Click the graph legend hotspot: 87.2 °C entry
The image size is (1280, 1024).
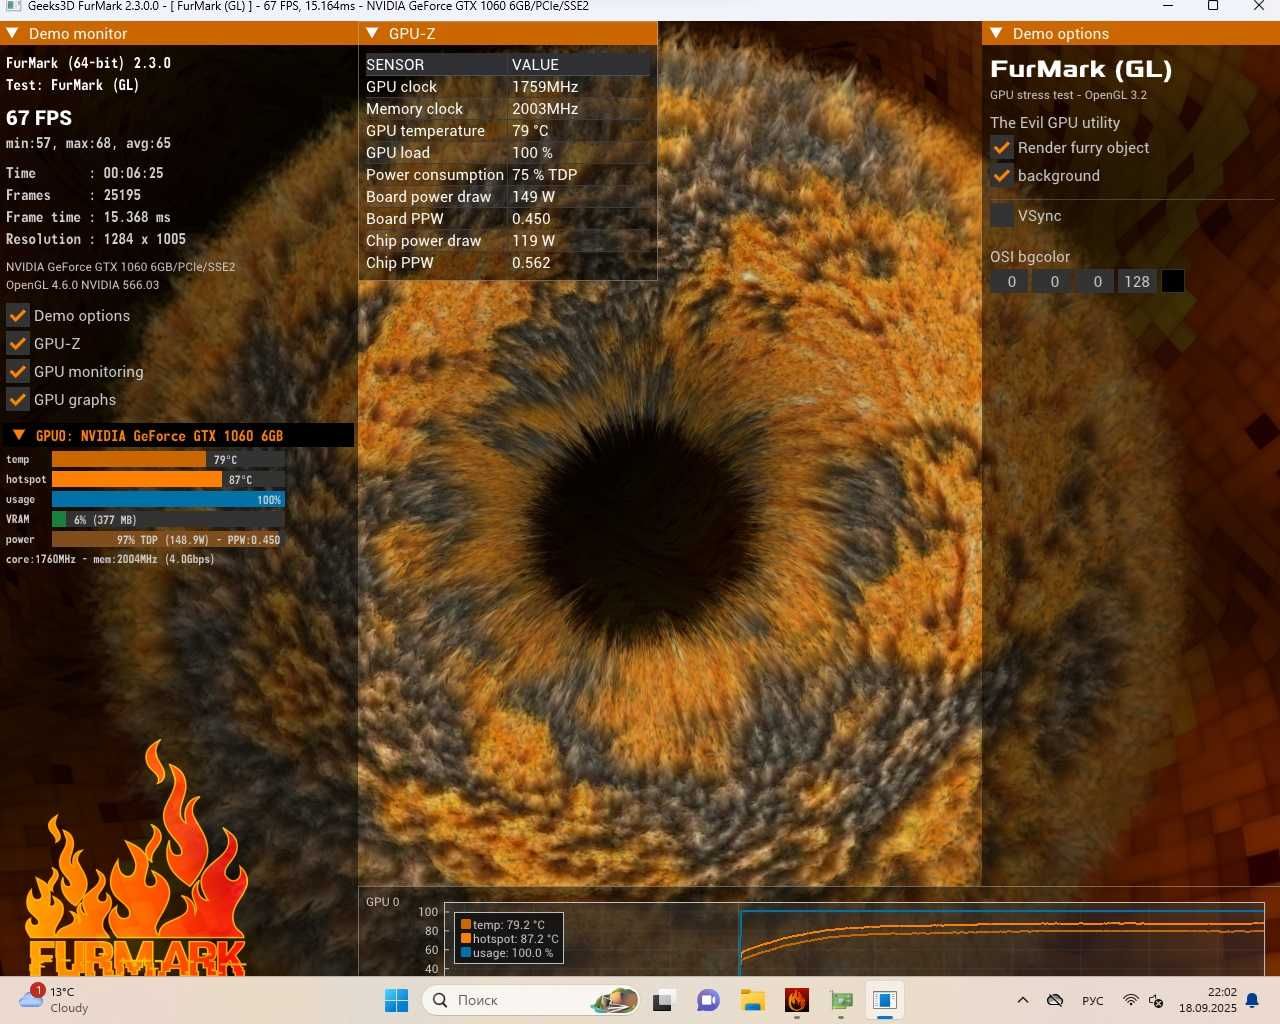point(509,939)
